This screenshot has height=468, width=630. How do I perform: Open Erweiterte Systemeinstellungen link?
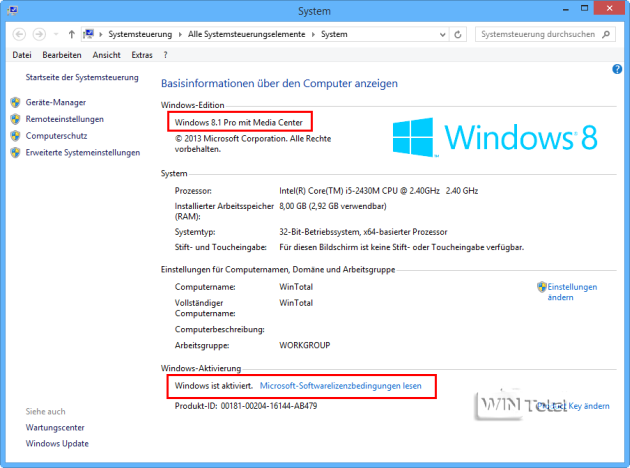pos(83,153)
